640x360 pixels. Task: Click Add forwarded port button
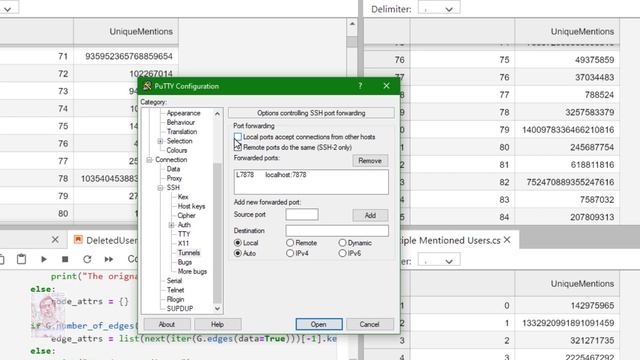(370, 215)
